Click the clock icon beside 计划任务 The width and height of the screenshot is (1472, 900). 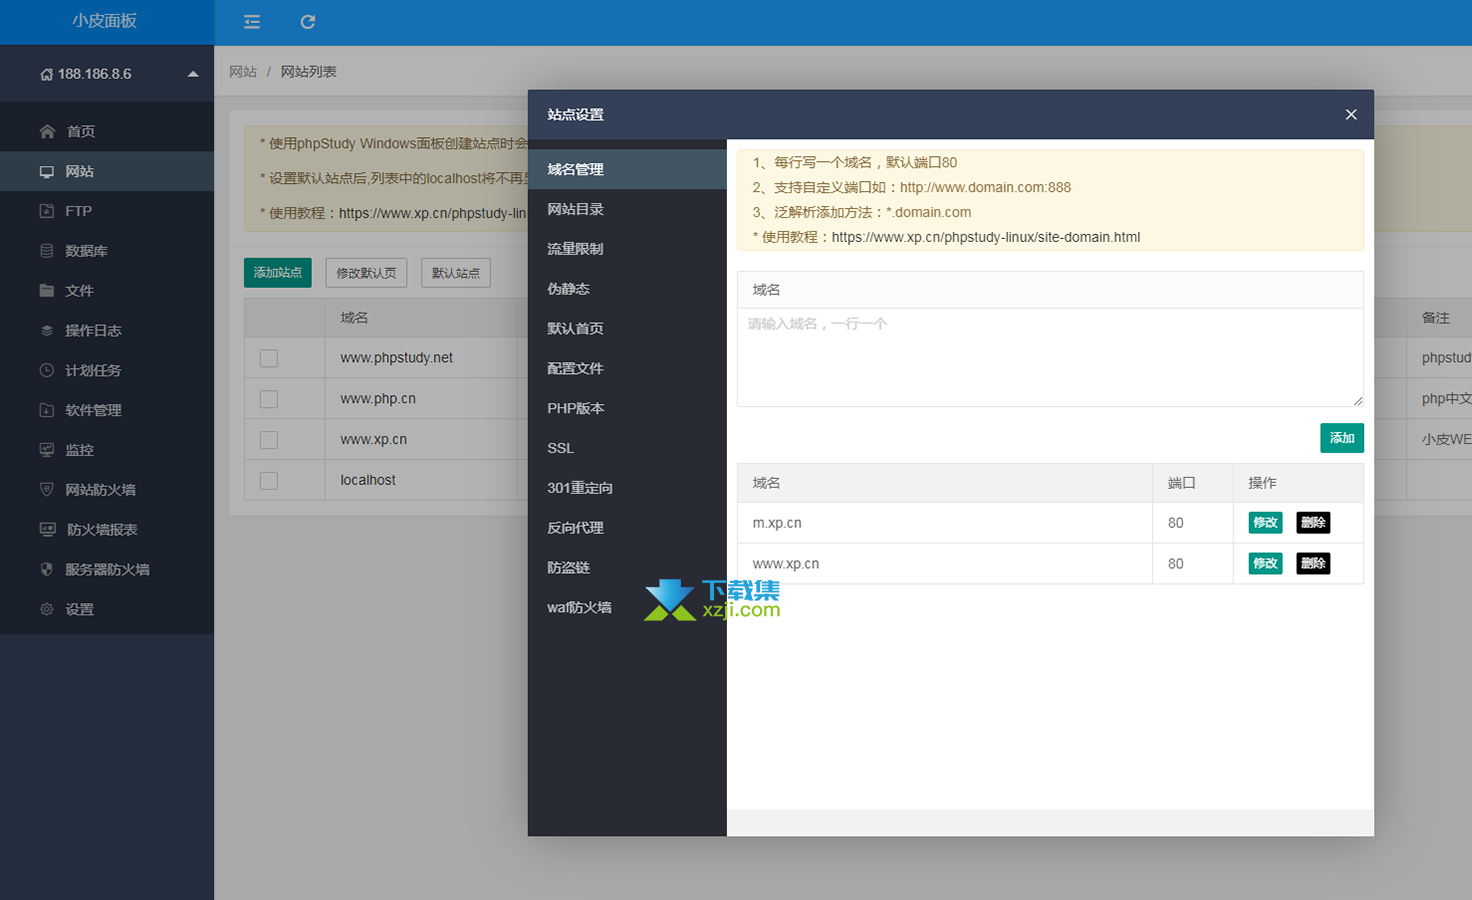[47, 370]
